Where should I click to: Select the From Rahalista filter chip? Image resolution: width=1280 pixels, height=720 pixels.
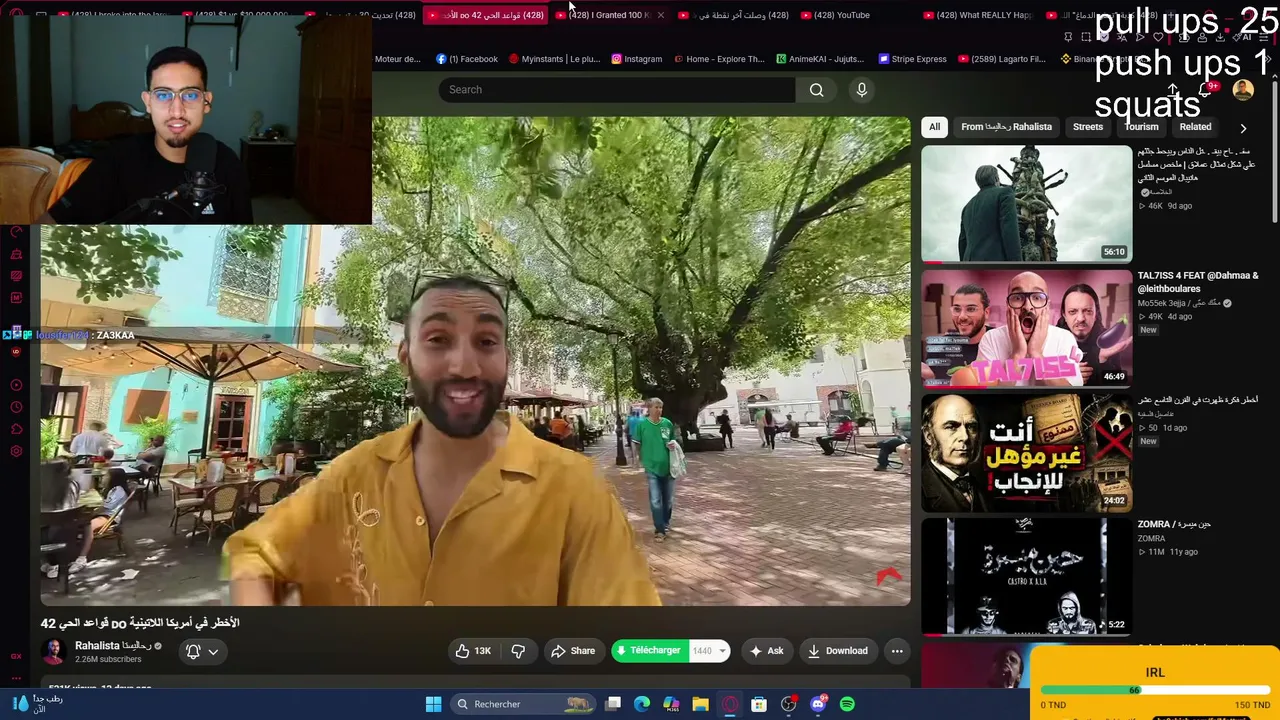pos(1006,127)
